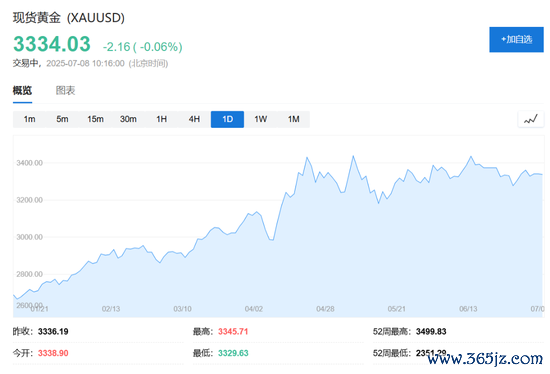Click the 3334.03 current price

tap(52, 44)
